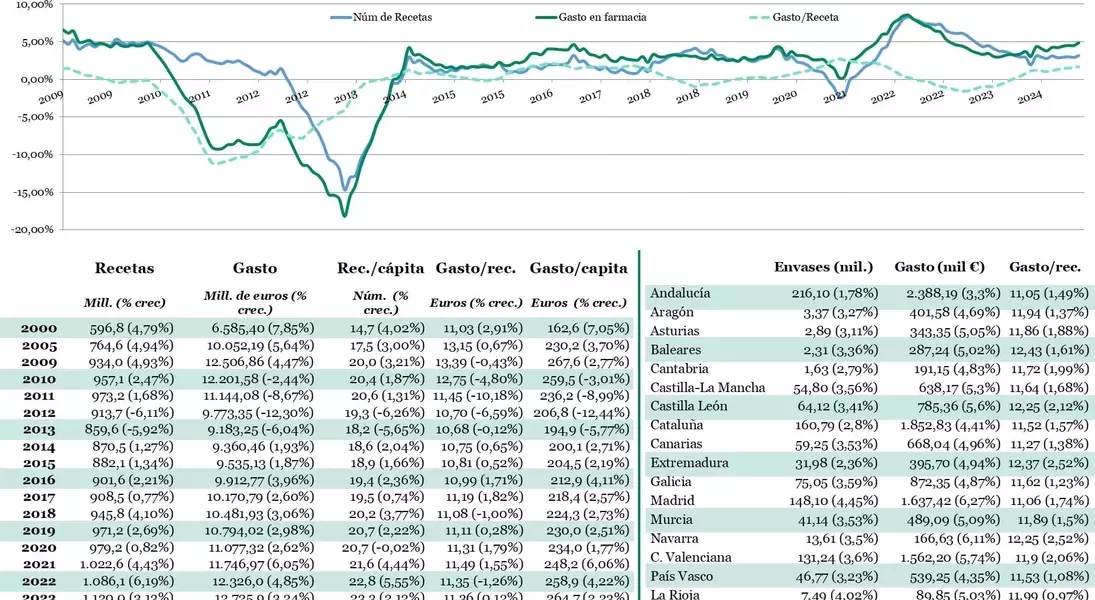This screenshot has height=600, width=1095.
Task: Select the "Recetas" column header
Action: (x=123, y=268)
